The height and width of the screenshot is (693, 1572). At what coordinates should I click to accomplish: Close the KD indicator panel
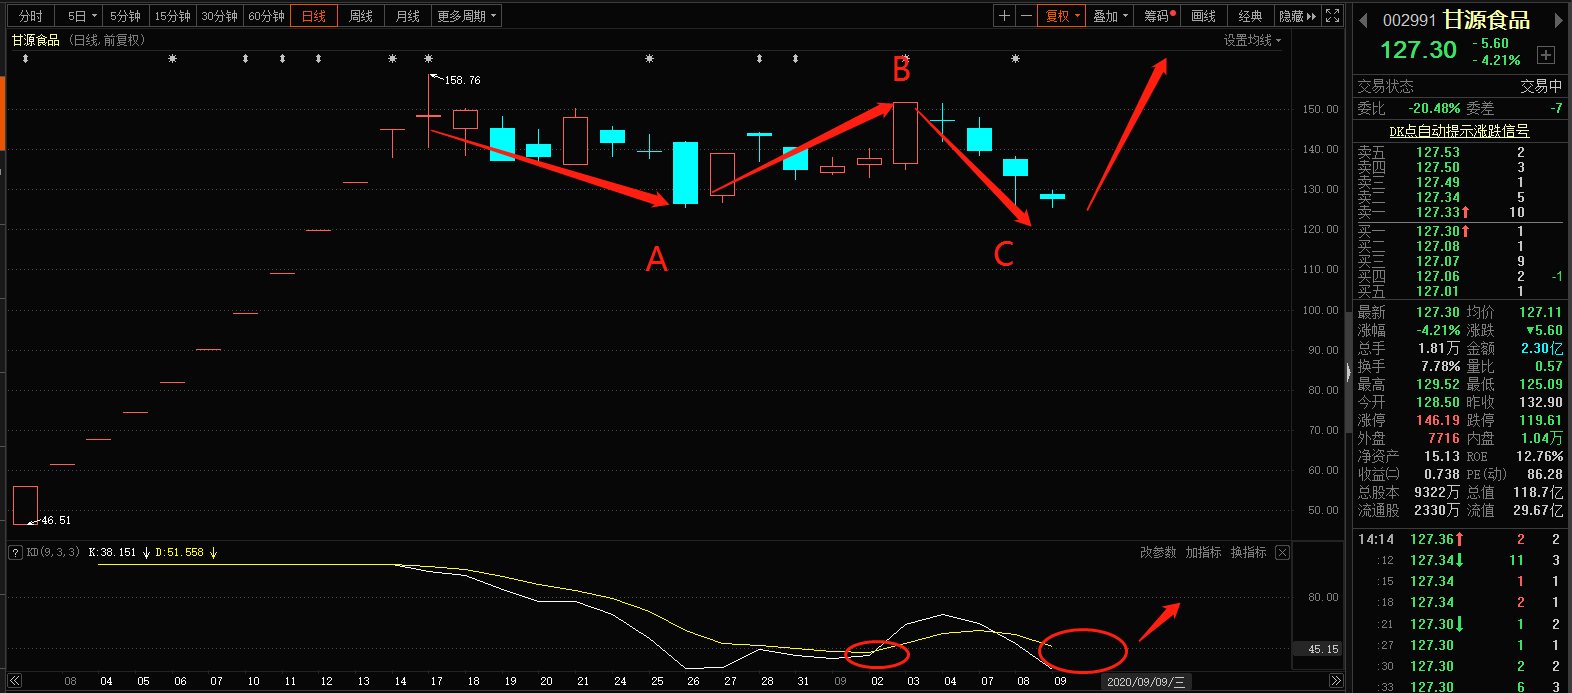pos(1282,552)
